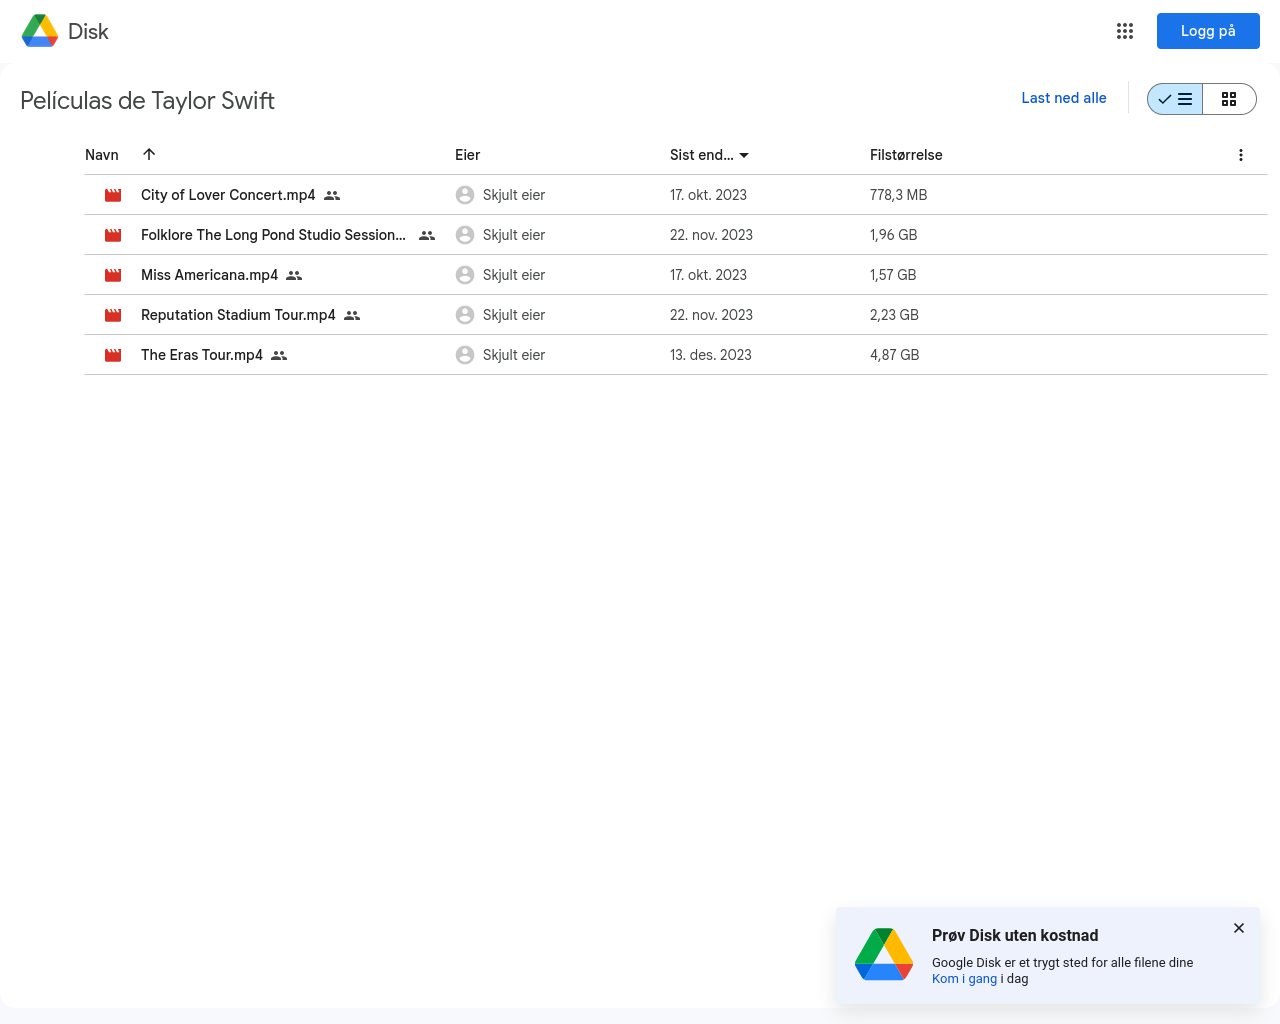Open Folklore The Long Pond Studio Session file
Image resolution: width=1280 pixels, height=1024 pixels.
[273, 235]
